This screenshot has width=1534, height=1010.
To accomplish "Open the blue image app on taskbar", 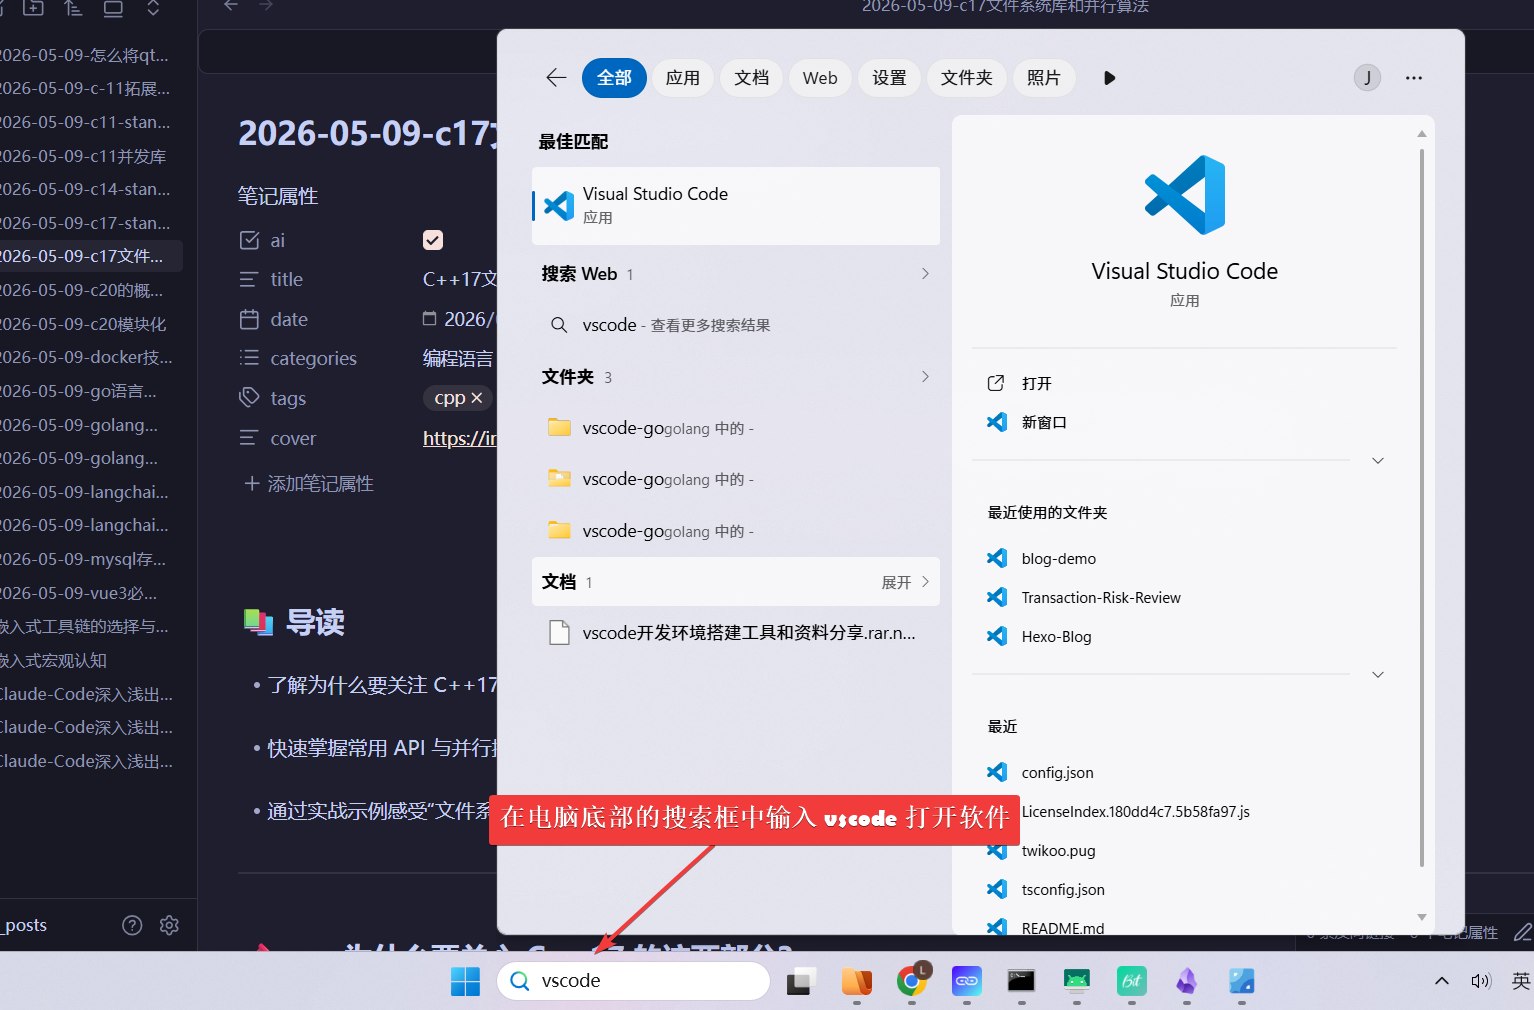I will (1241, 981).
